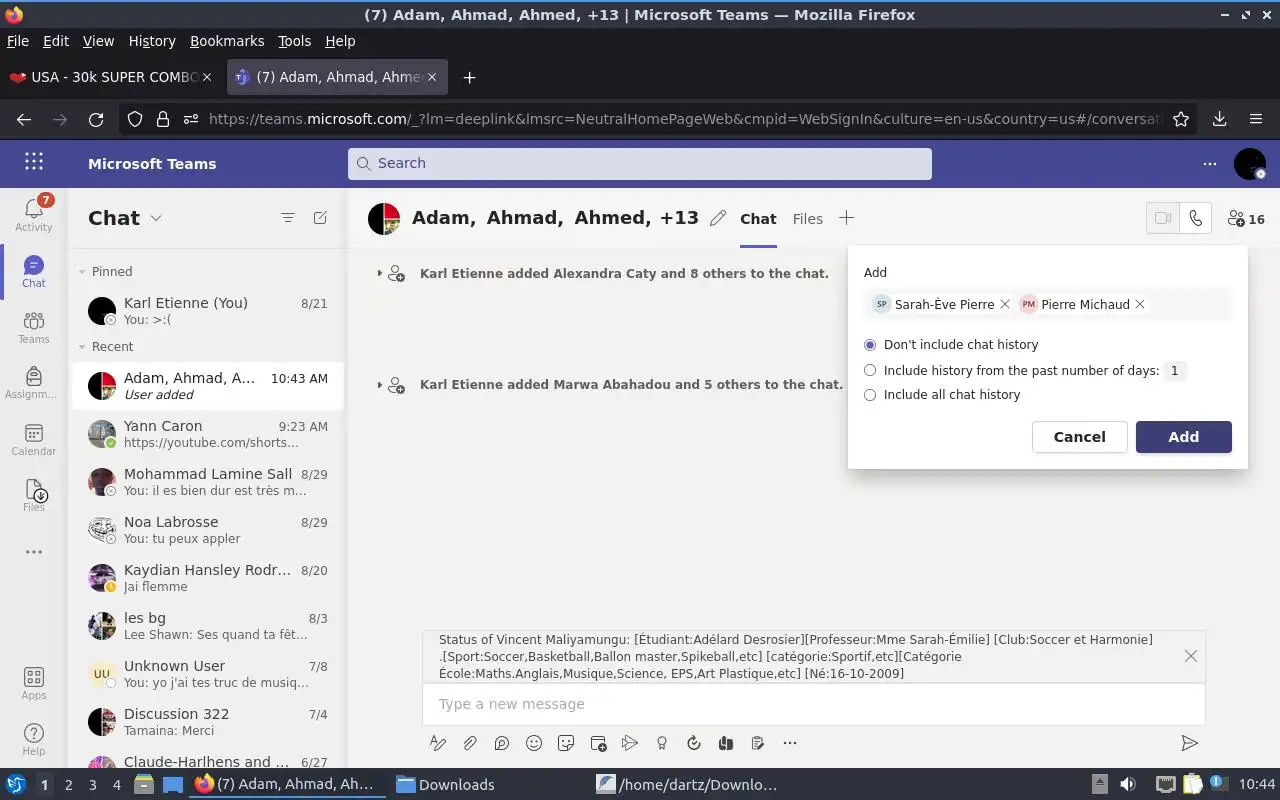Screen dimensions: 1280x800
Task: Open the Mohammad Lamine Sall chat
Action: click(x=207, y=482)
